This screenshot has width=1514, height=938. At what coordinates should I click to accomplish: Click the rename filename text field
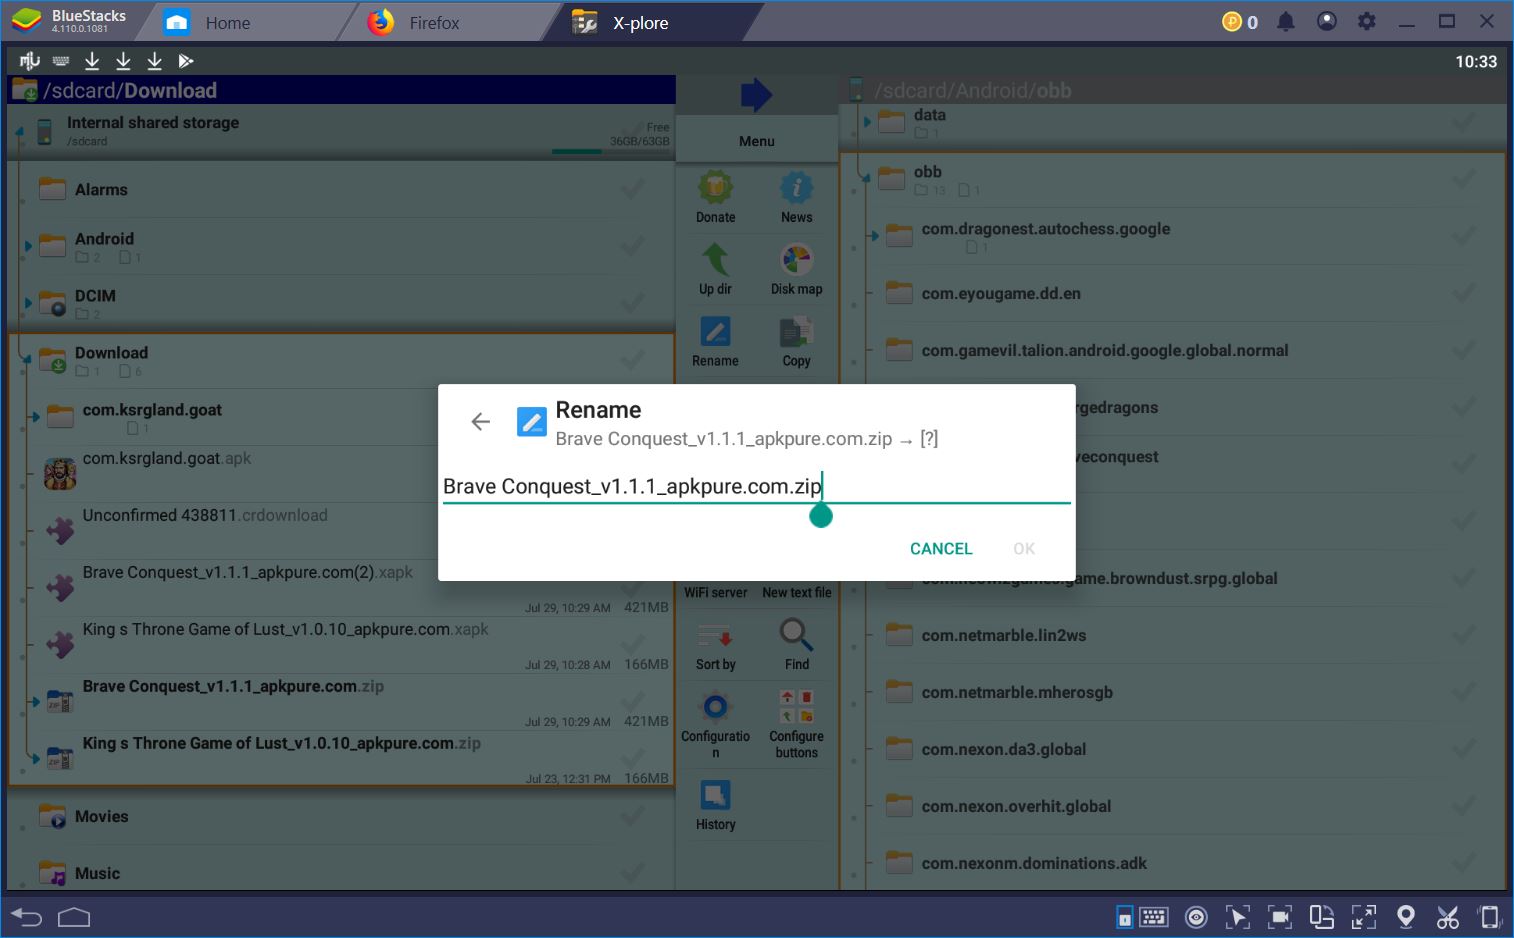pyautogui.click(x=756, y=486)
